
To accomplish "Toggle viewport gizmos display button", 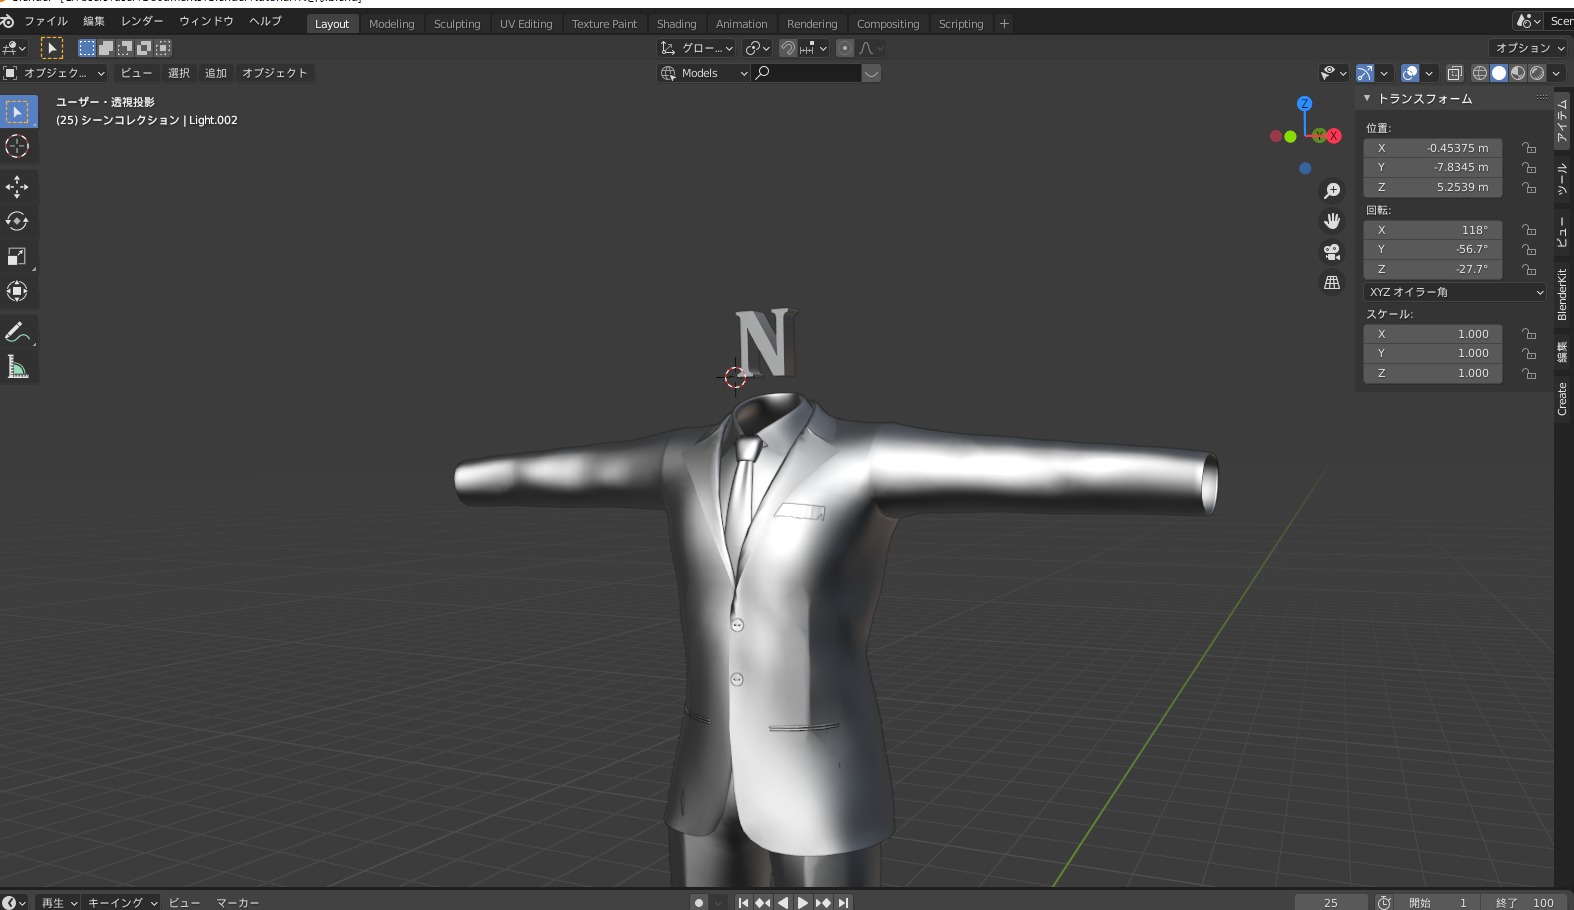I will (1365, 73).
